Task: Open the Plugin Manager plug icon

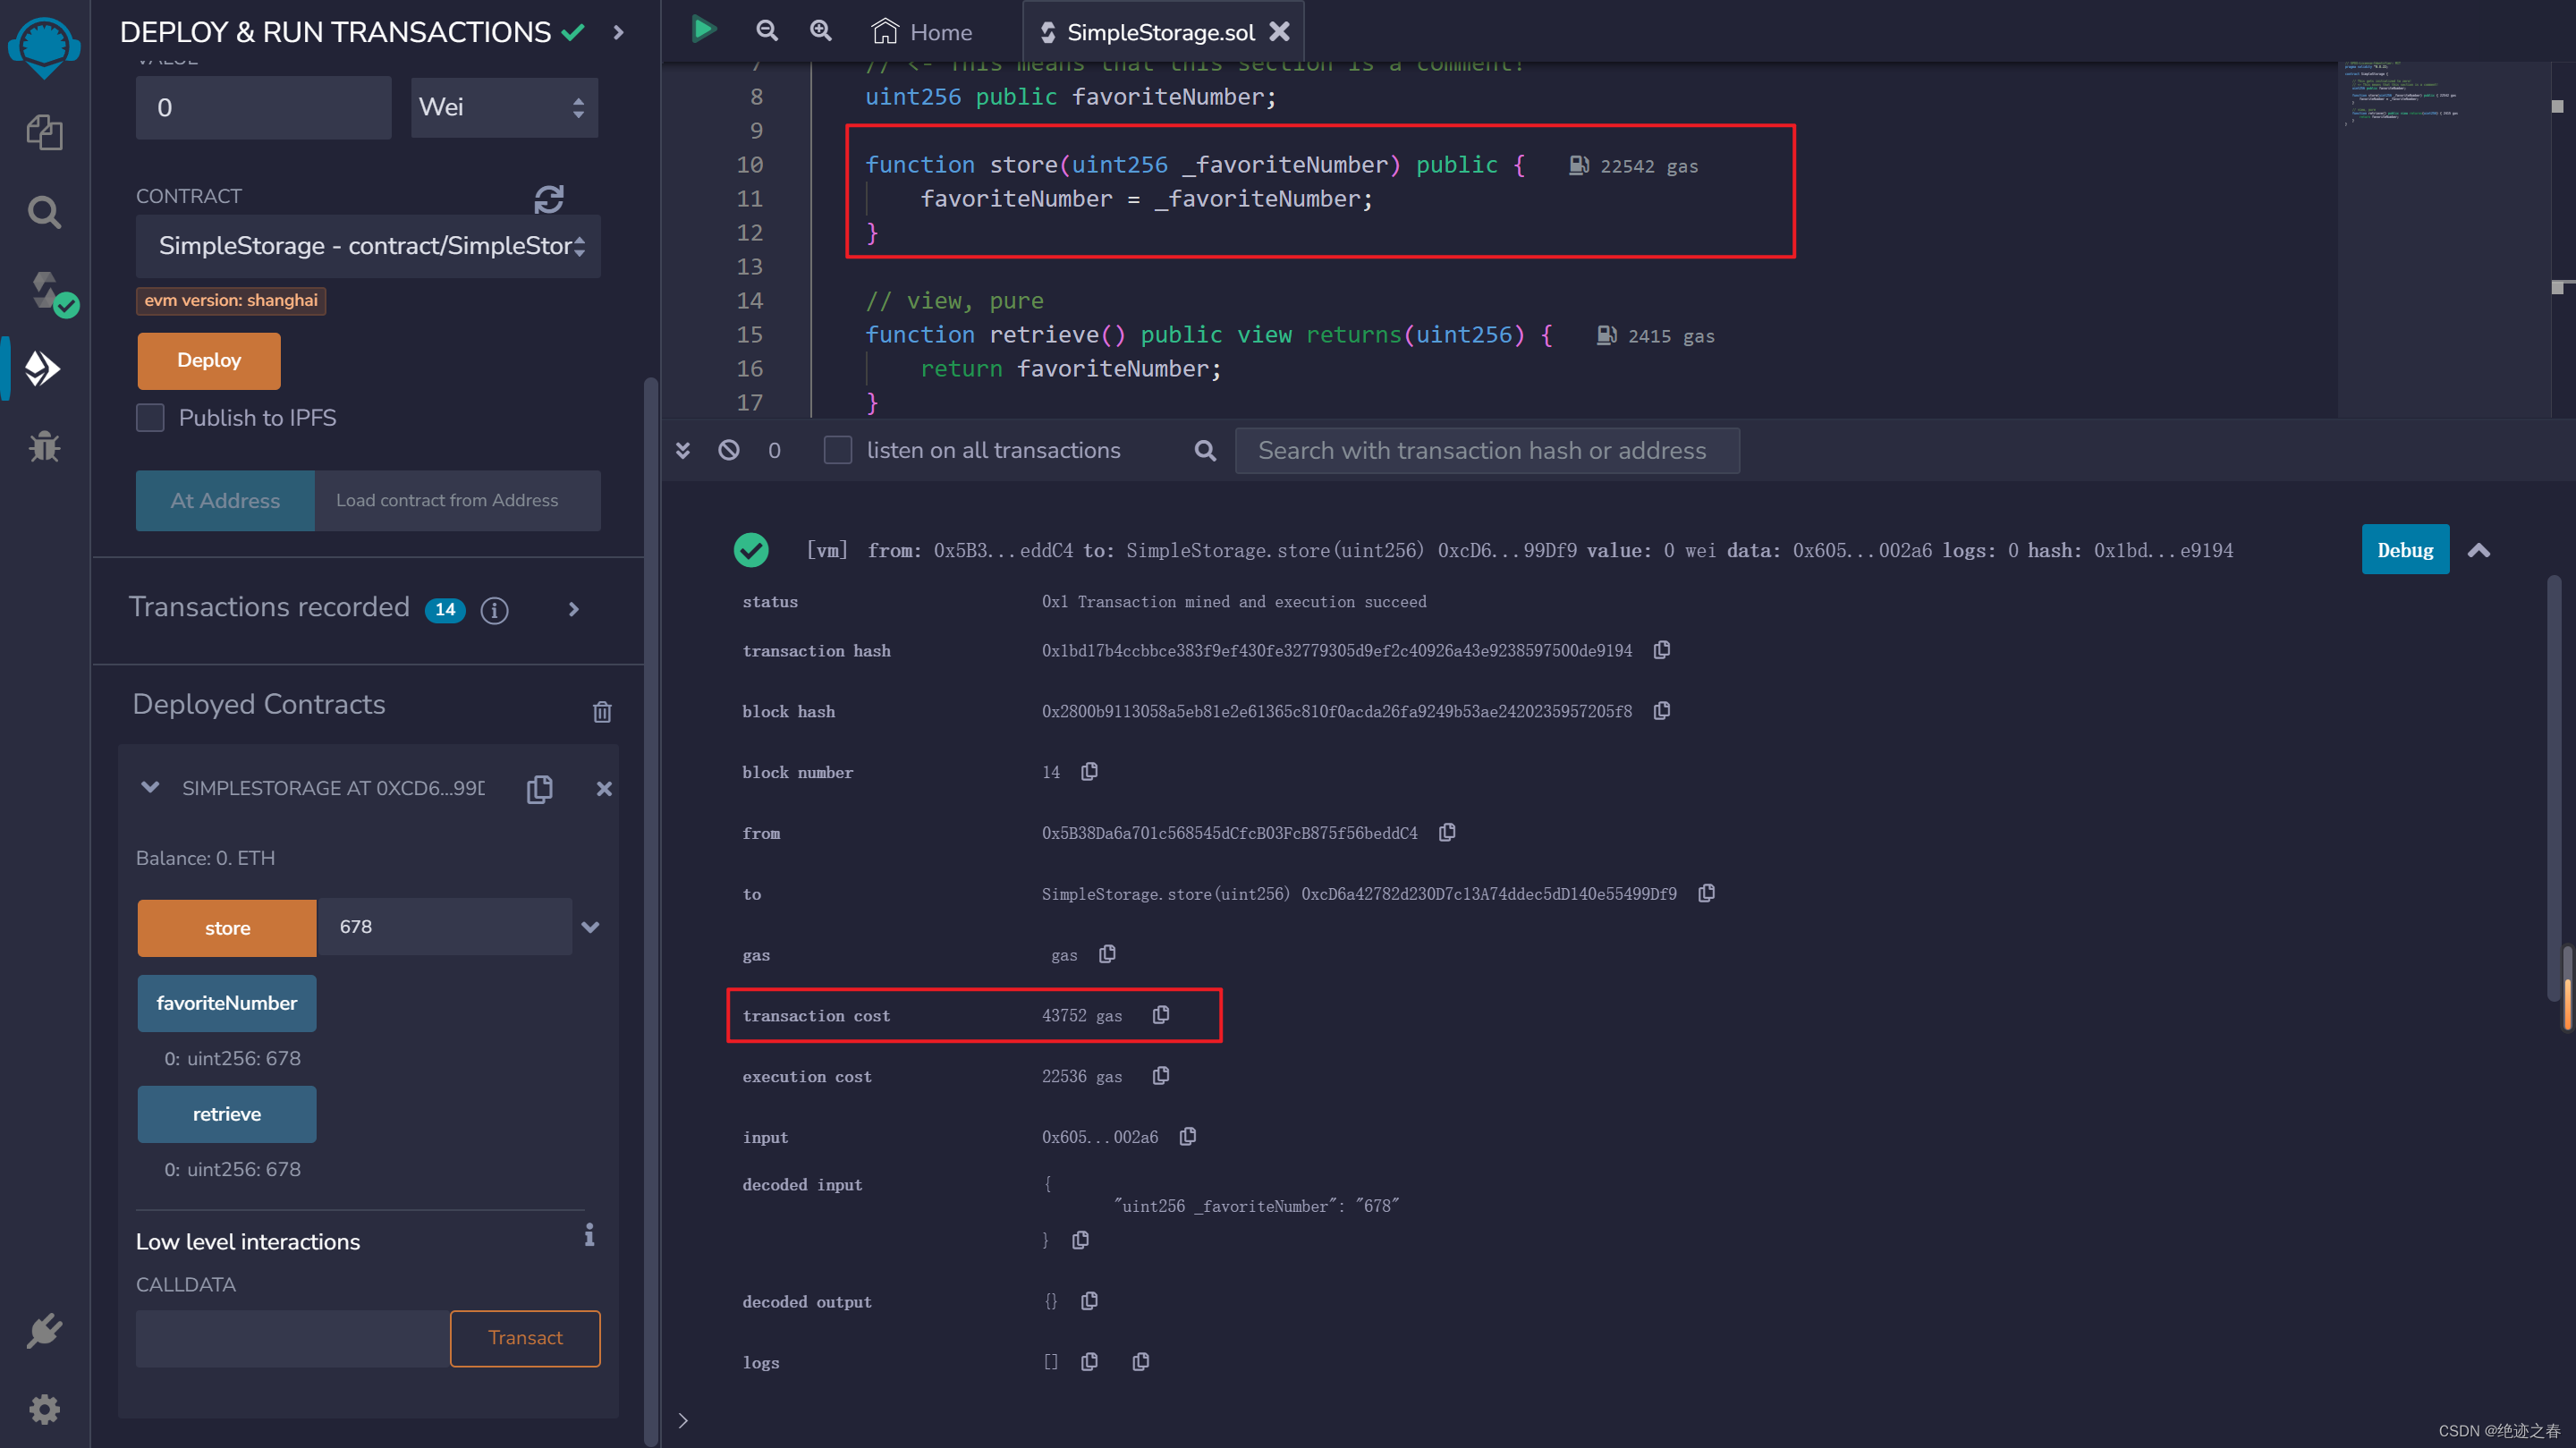Action: coord(44,1330)
